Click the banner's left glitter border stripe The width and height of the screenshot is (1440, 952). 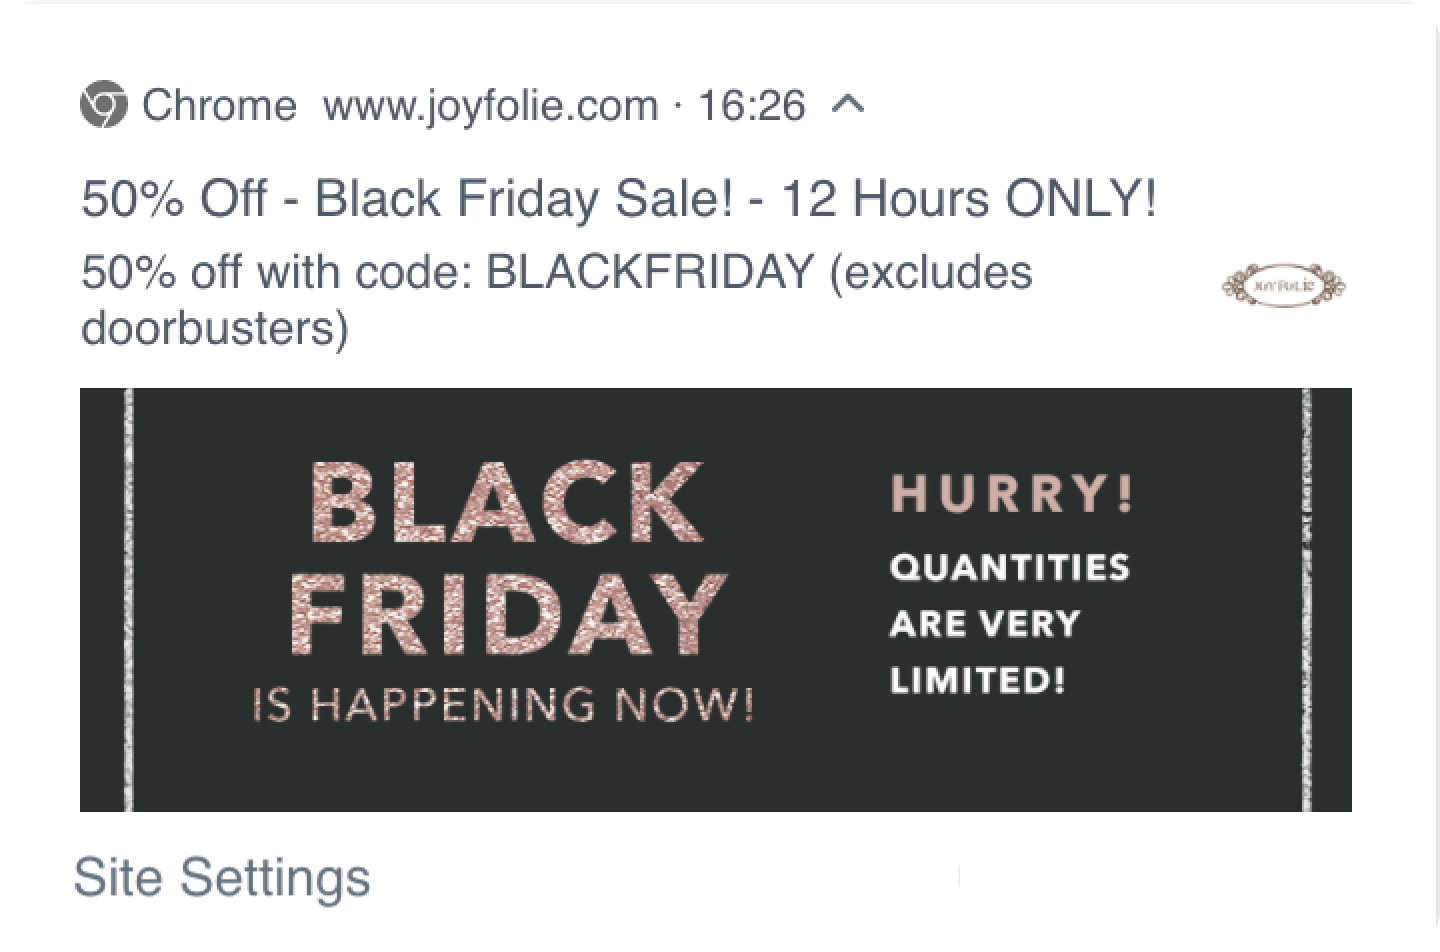click(x=128, y=600)
